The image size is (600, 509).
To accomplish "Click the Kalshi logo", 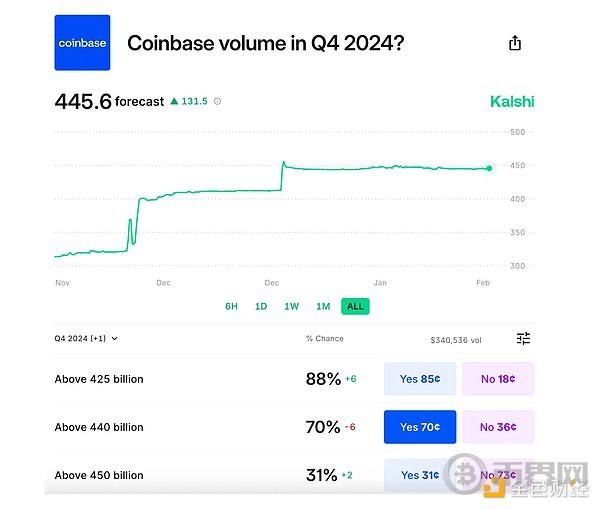I will point(512,101).
